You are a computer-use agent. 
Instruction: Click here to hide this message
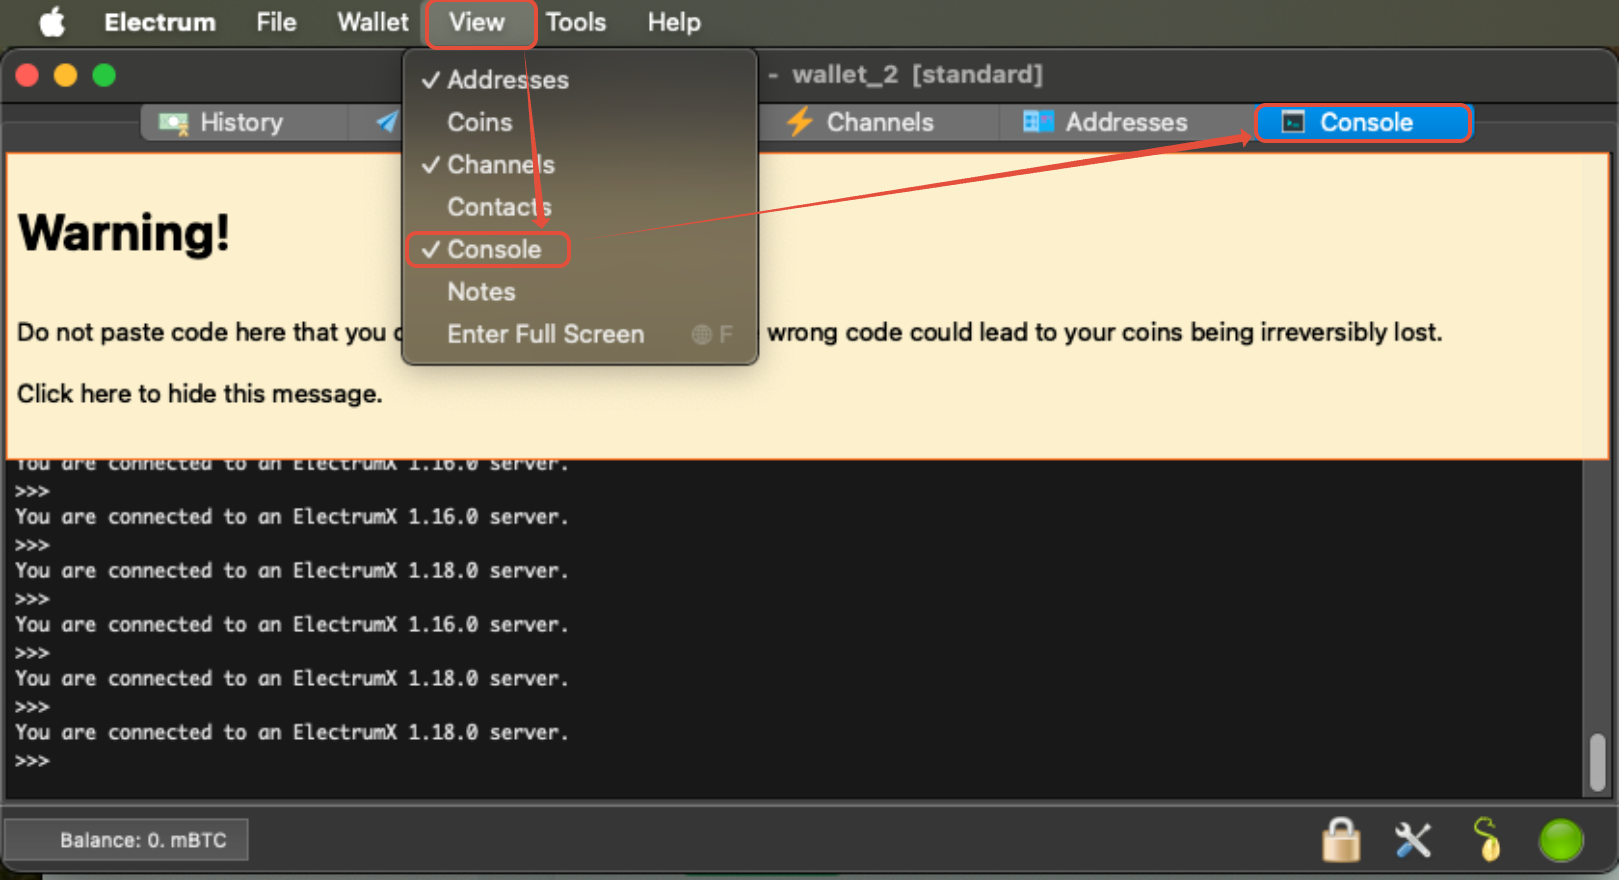199,394
